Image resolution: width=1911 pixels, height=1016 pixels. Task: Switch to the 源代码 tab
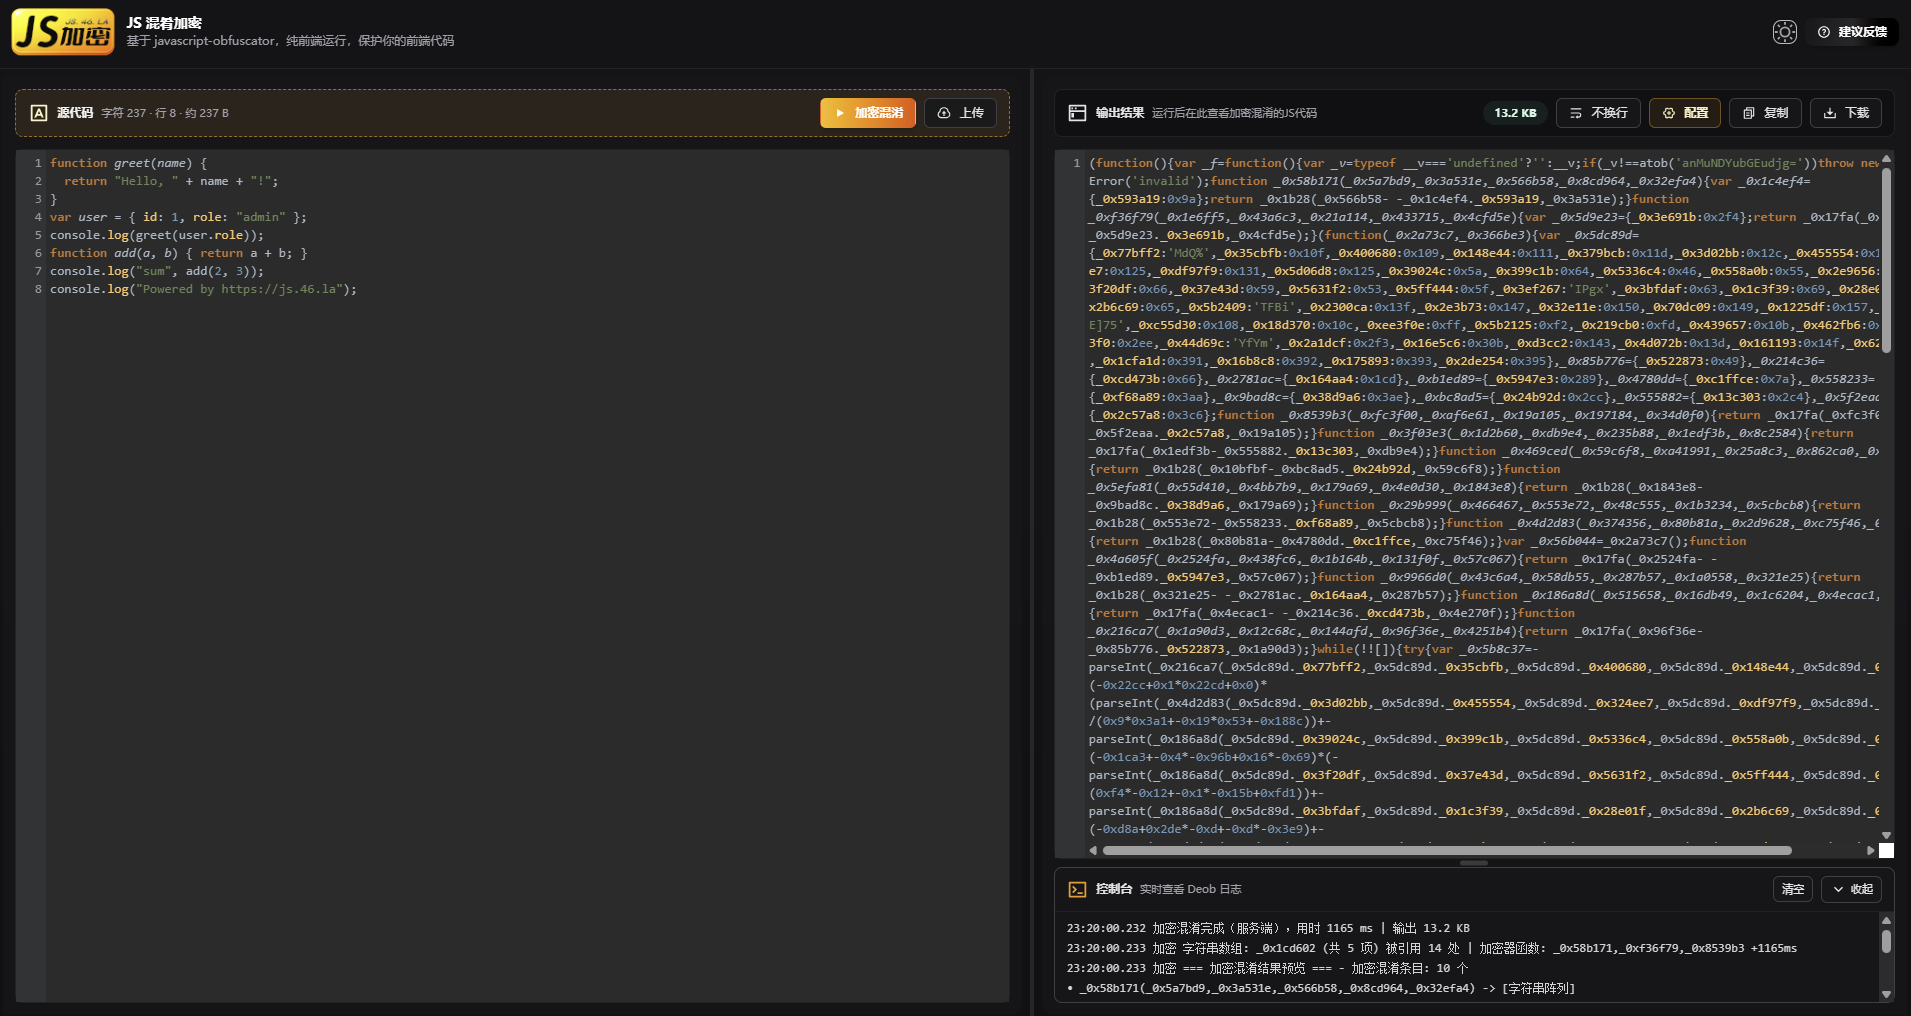(x=75, y=112)
